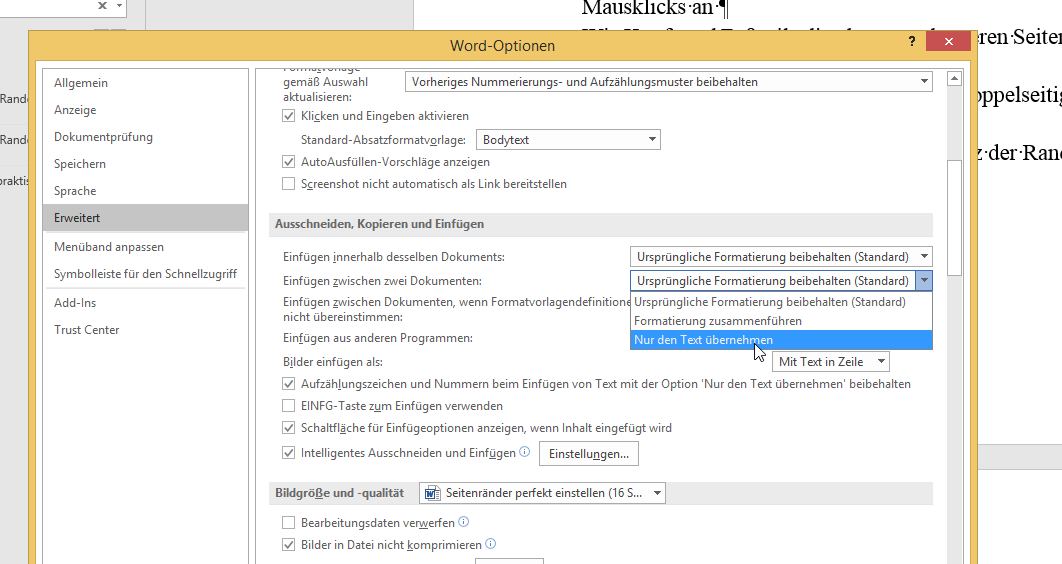Choose 'Formatierung zusammenführen' from the list

[x=781, y=321]
